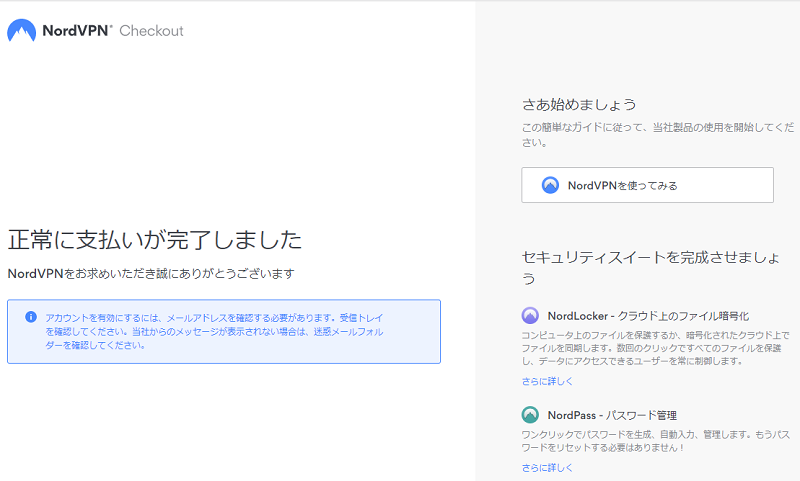The width and height of the screenshot is (800, 481).
Task: Click the NordPass description paragraph
Action: [x=656, y=441]
